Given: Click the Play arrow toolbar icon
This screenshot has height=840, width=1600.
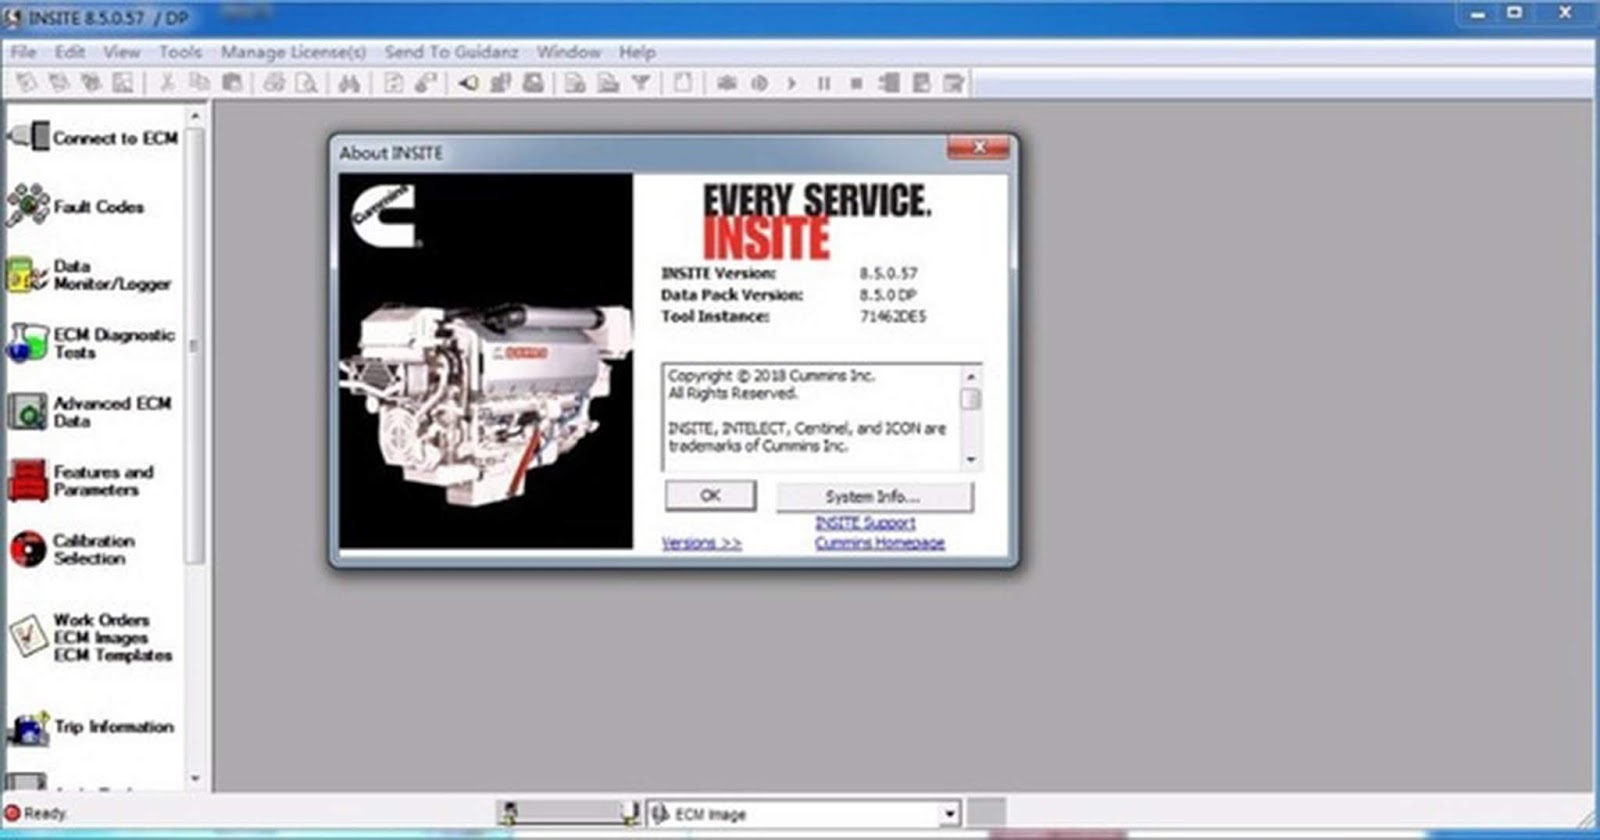Looking at the screenshot, I should click(x=791, y=83).
